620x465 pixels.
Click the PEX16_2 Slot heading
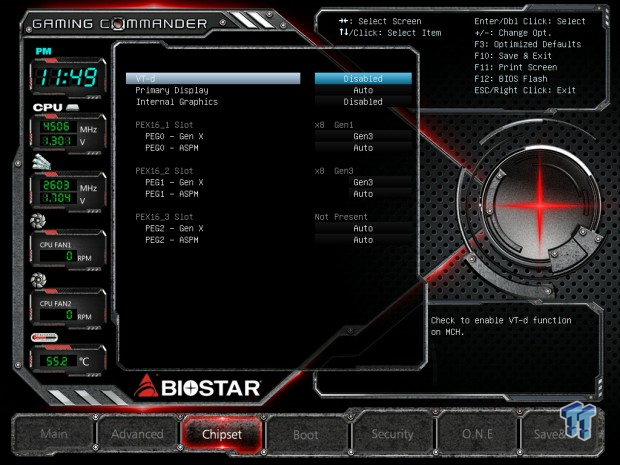coord(164,171)
